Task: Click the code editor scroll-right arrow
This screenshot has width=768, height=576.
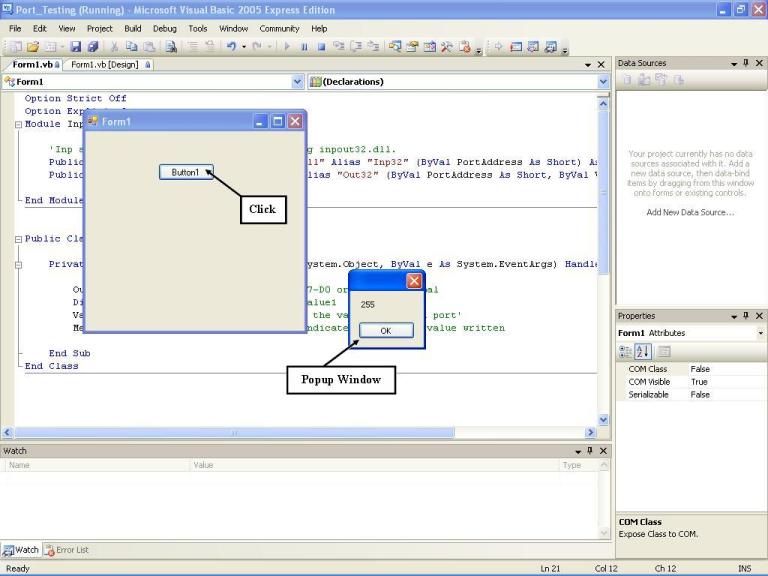Action: [590, 432]
